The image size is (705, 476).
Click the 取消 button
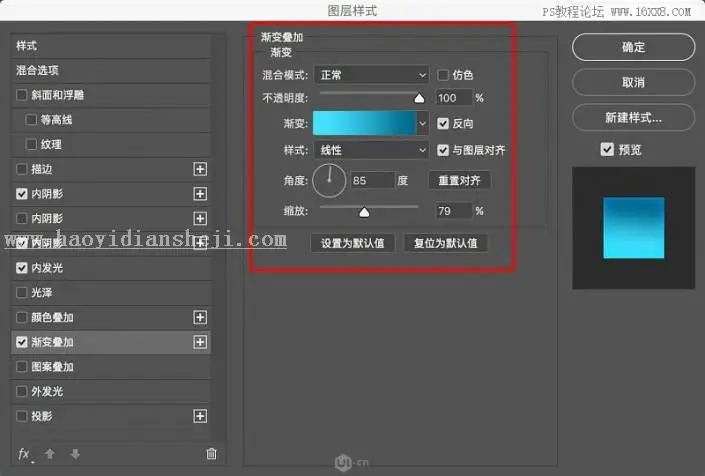(x=634, y=82)
